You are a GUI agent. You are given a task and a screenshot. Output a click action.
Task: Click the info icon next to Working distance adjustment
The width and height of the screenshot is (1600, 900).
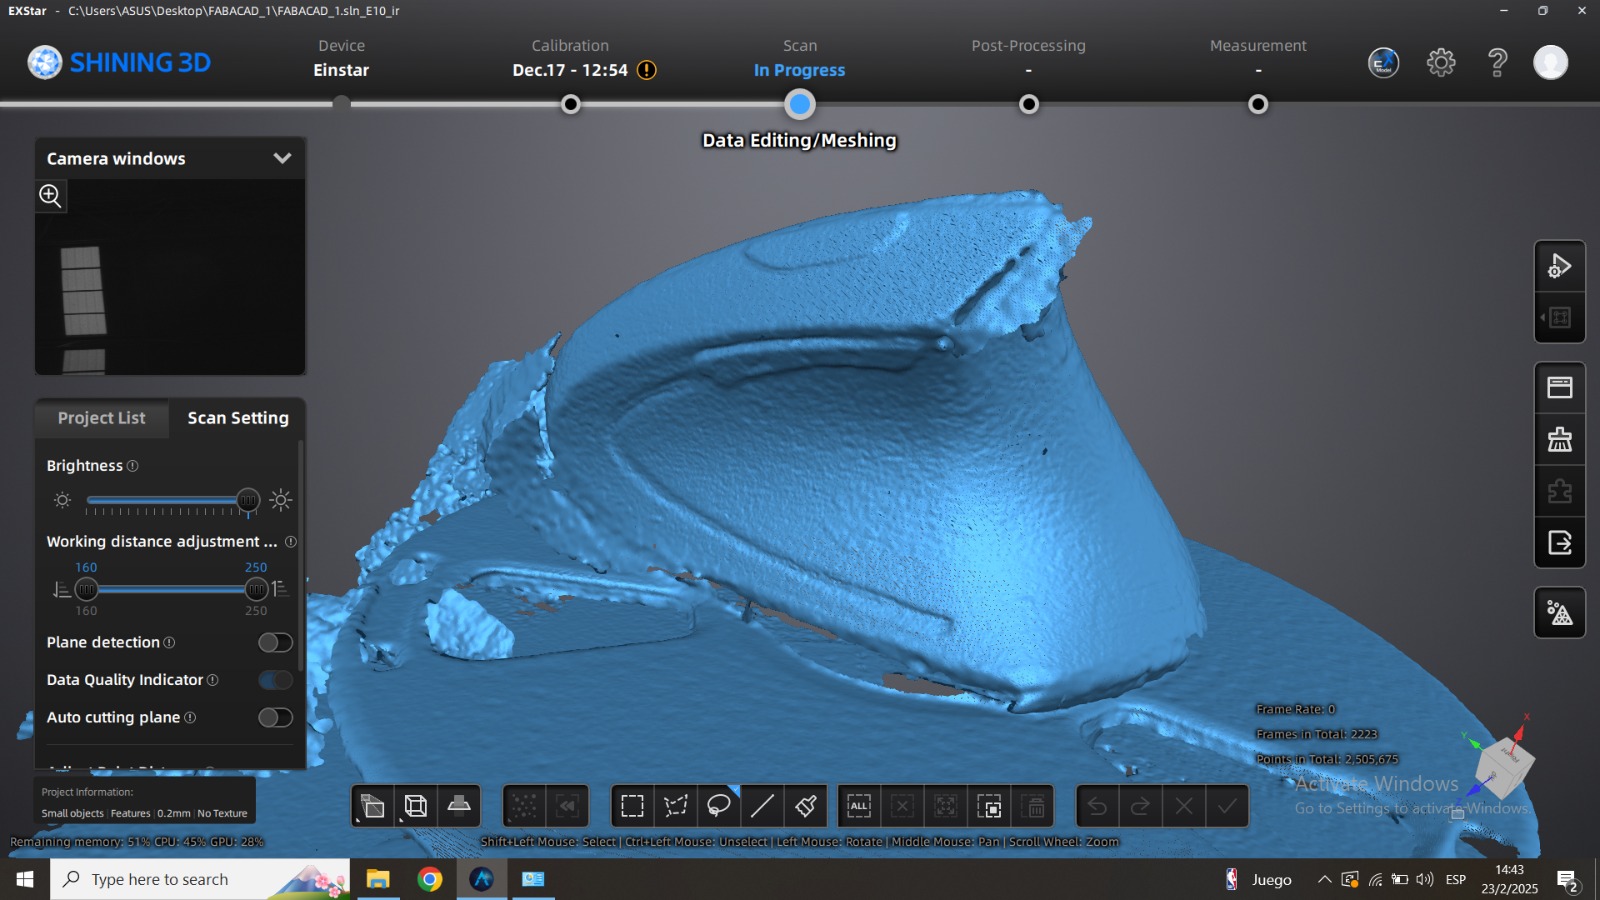tap(291, 542)
